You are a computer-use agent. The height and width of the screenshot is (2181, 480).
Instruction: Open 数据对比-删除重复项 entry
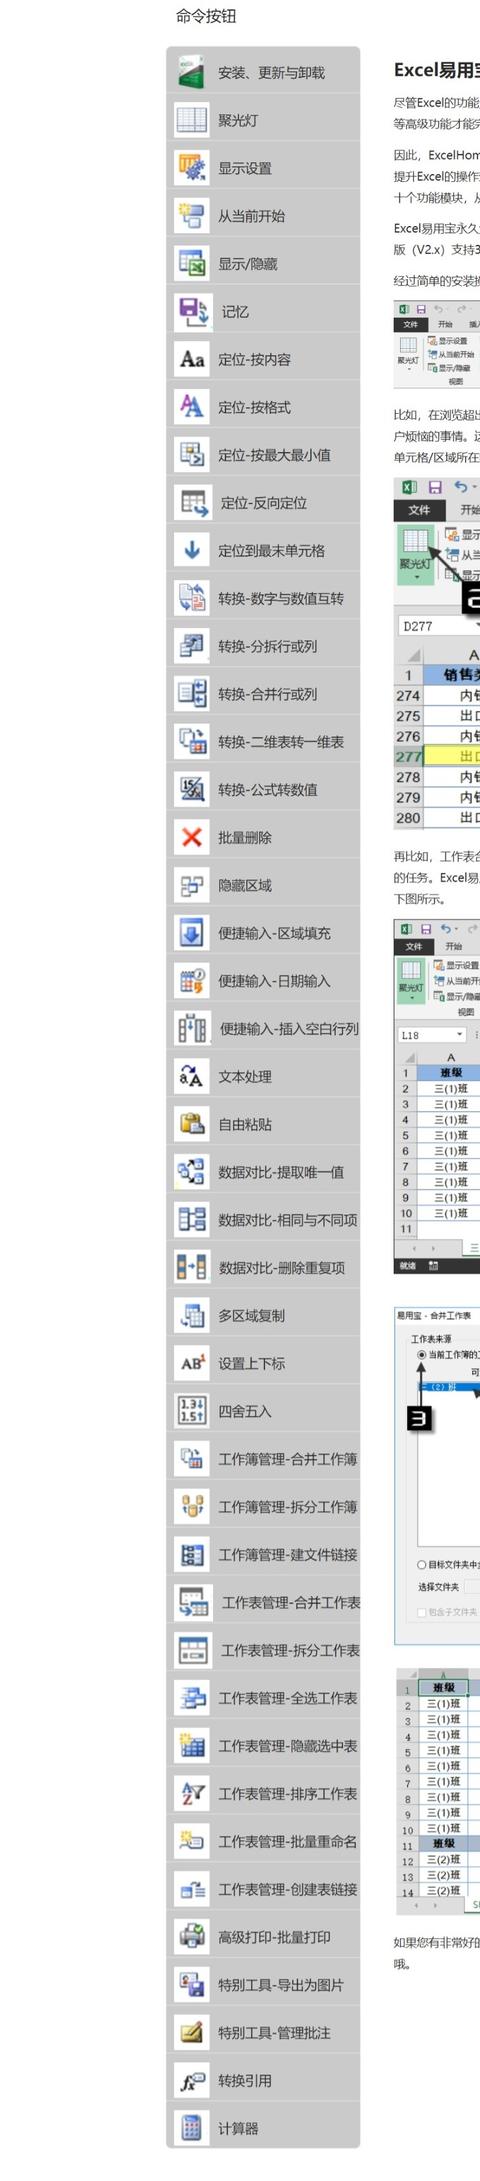click(x=263, y=1268)
